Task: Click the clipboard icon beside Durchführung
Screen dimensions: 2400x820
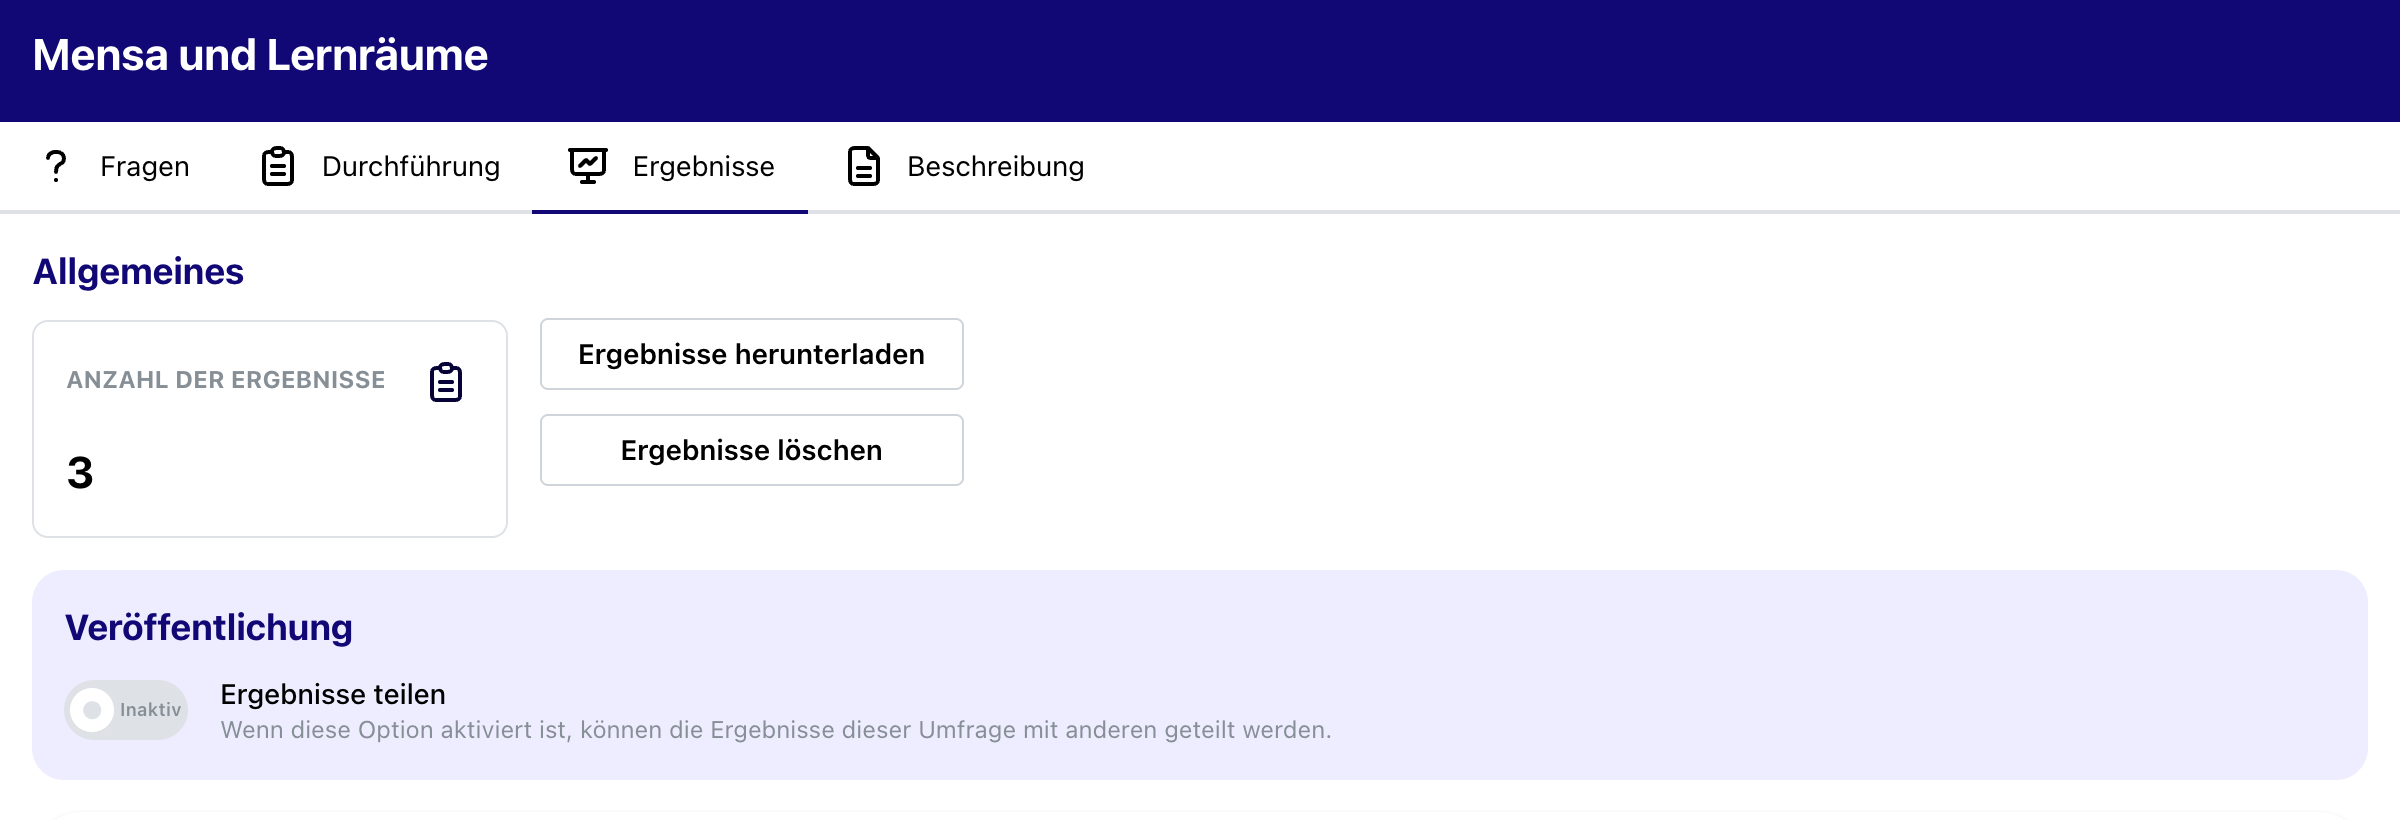Action: 278,166
